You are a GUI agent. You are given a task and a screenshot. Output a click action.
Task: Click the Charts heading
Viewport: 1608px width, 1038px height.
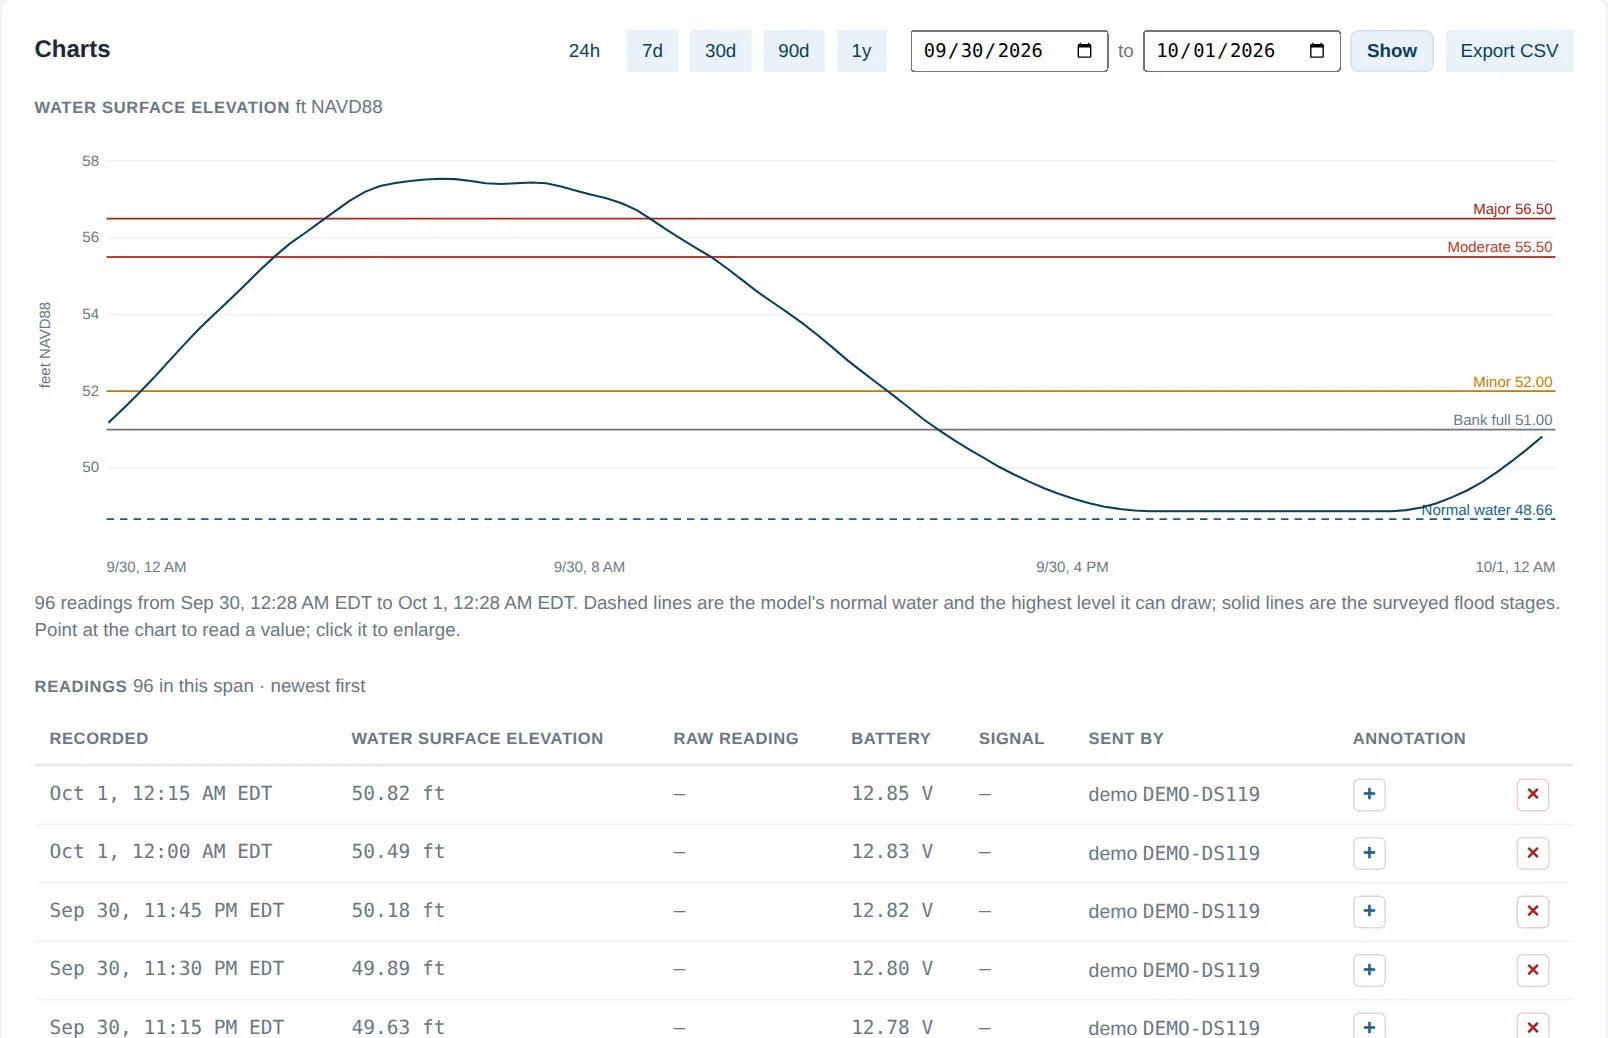pos(72,49)
